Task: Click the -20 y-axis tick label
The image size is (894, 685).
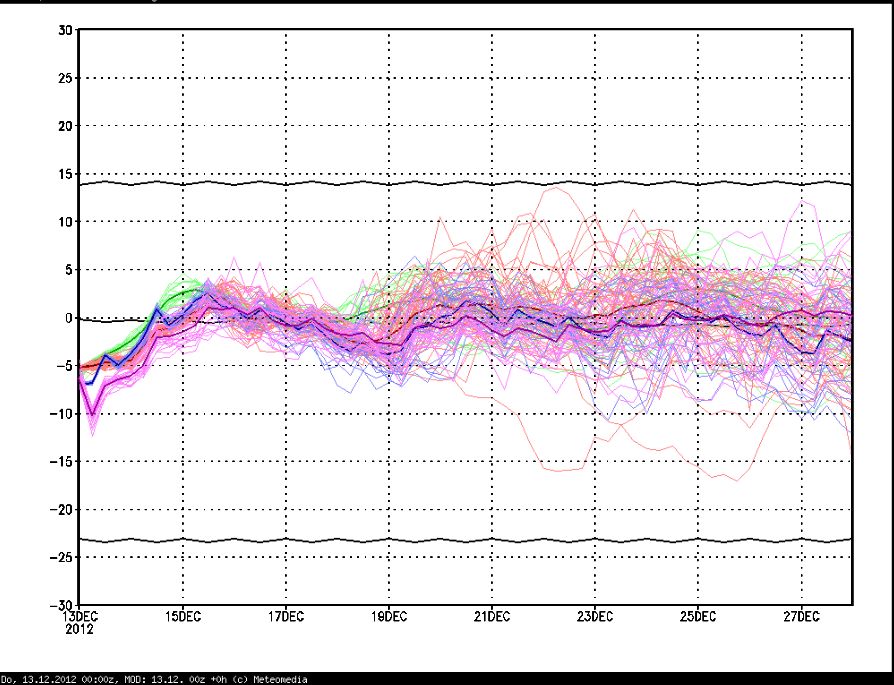Action: coord(60,509)
